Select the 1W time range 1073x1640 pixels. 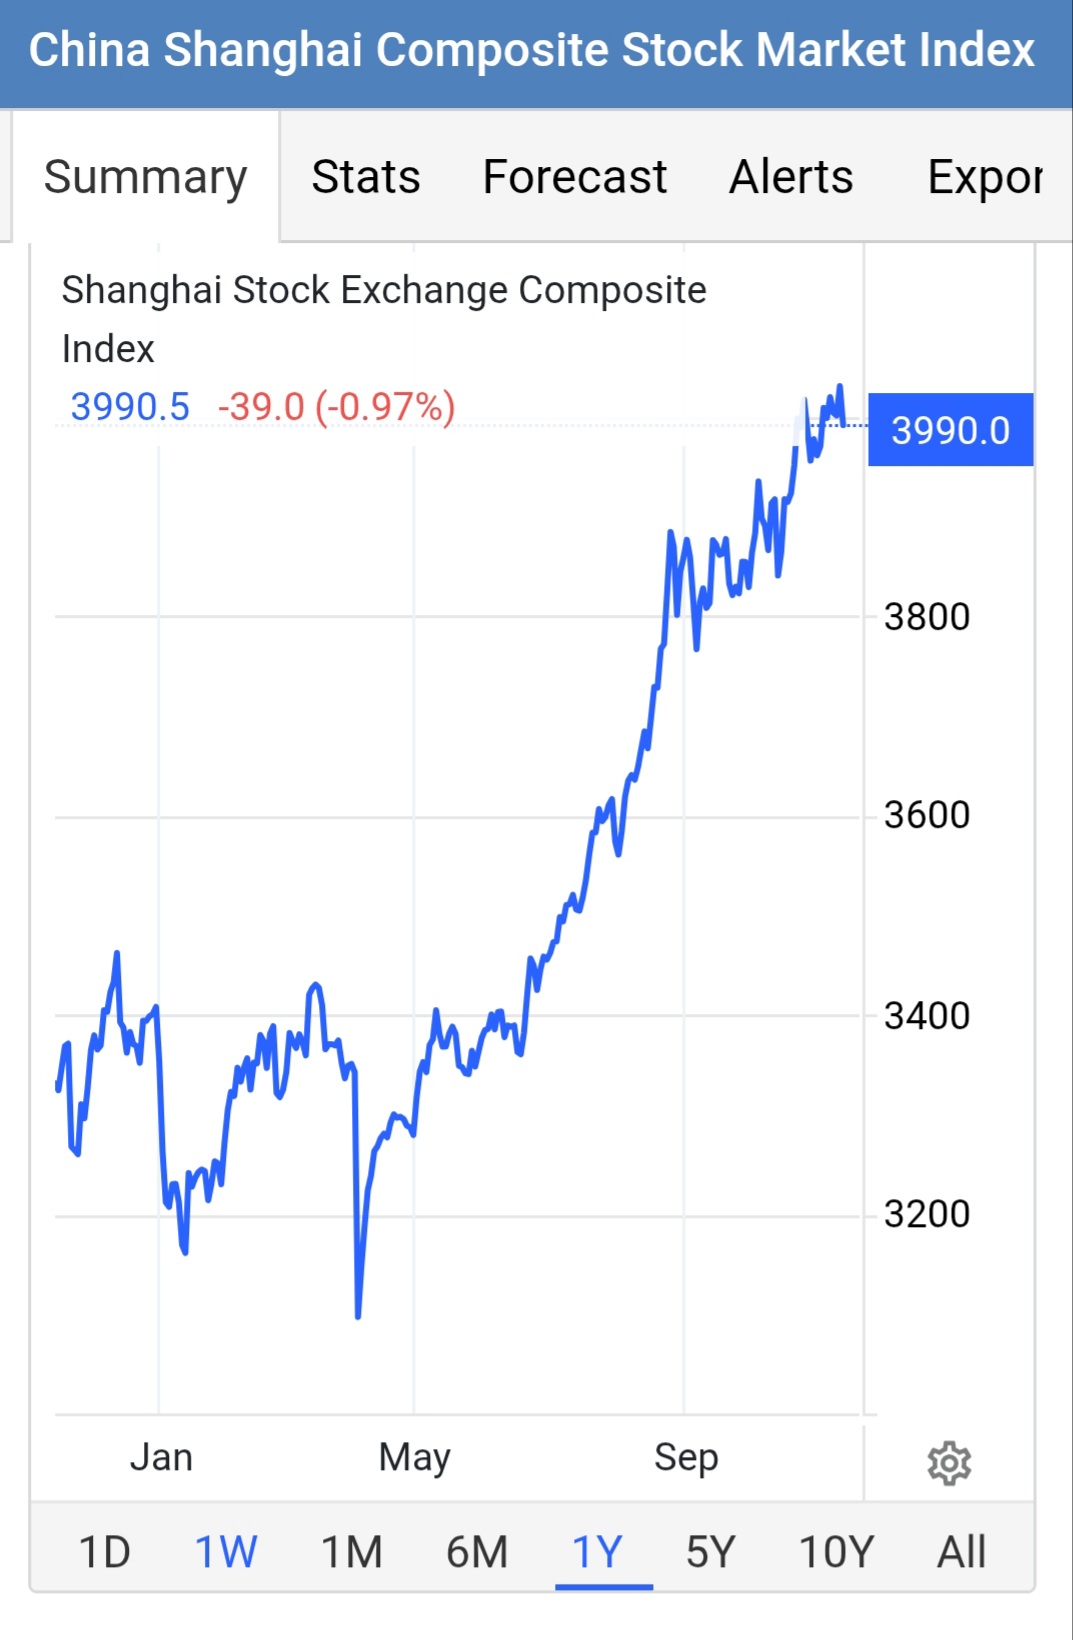[226, 1552]
